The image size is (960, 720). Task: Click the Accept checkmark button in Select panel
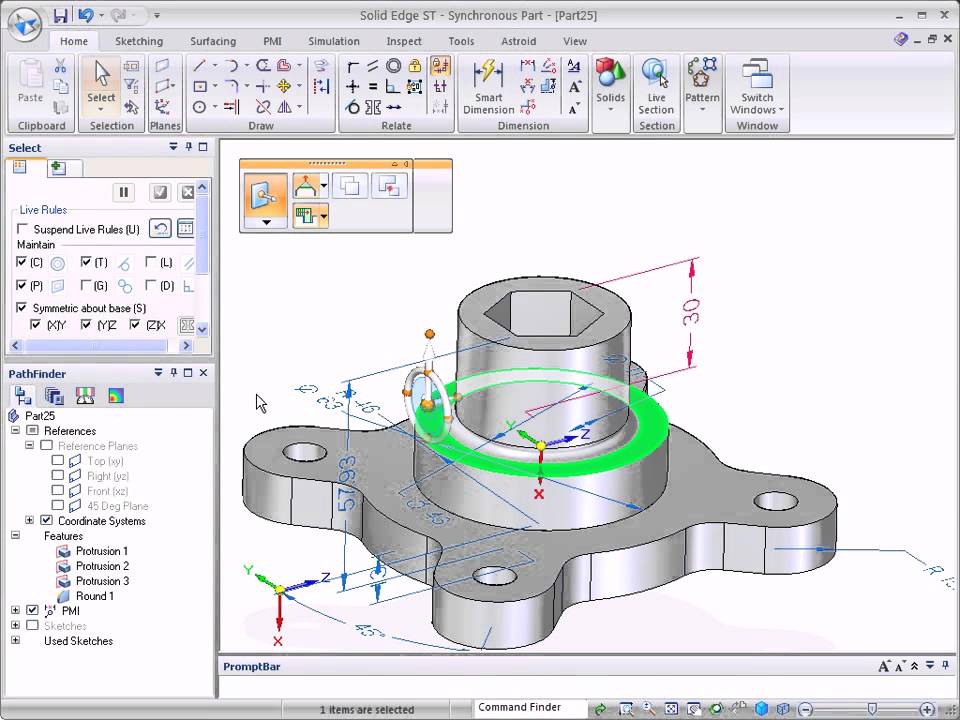click(160, 192)
